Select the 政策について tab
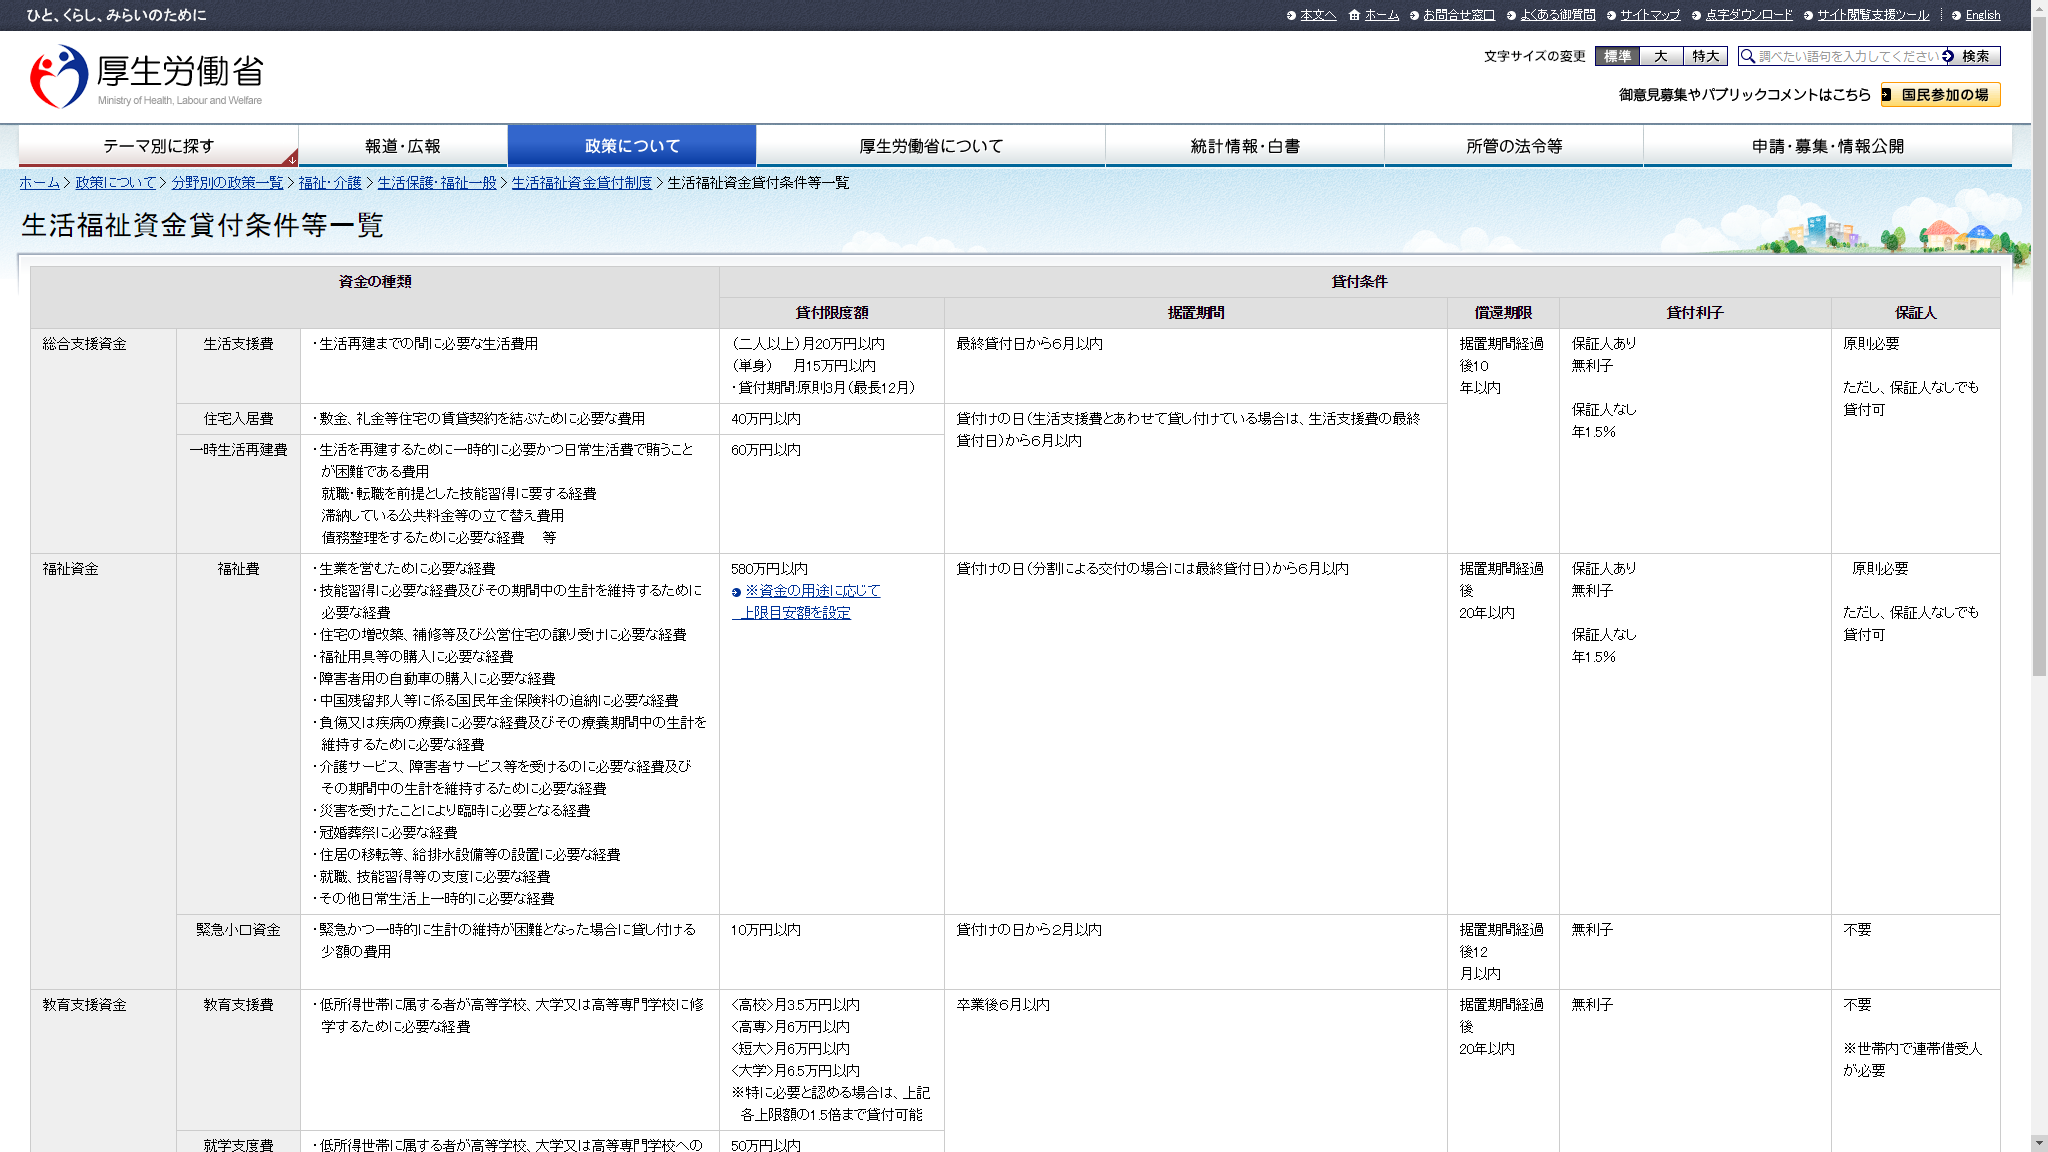The height and width of the screenshot is (1152, 2048). [x=632, y=146]
